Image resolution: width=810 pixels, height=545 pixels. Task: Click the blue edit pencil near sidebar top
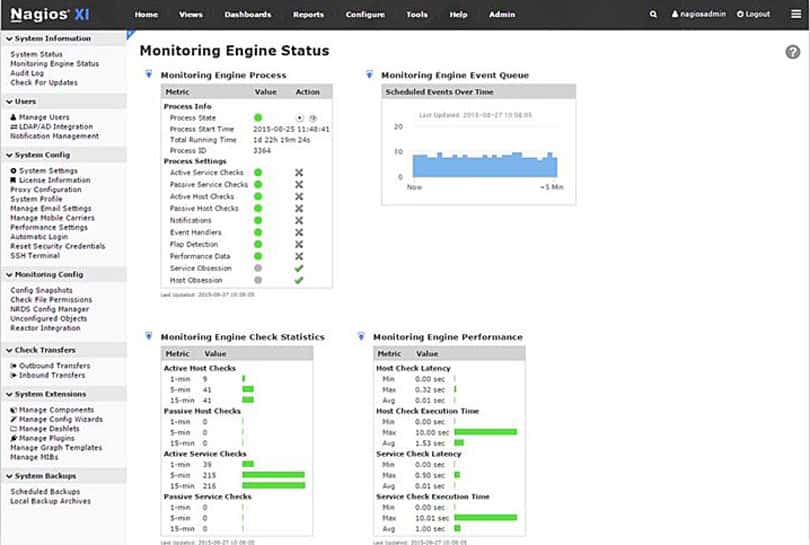131,34
